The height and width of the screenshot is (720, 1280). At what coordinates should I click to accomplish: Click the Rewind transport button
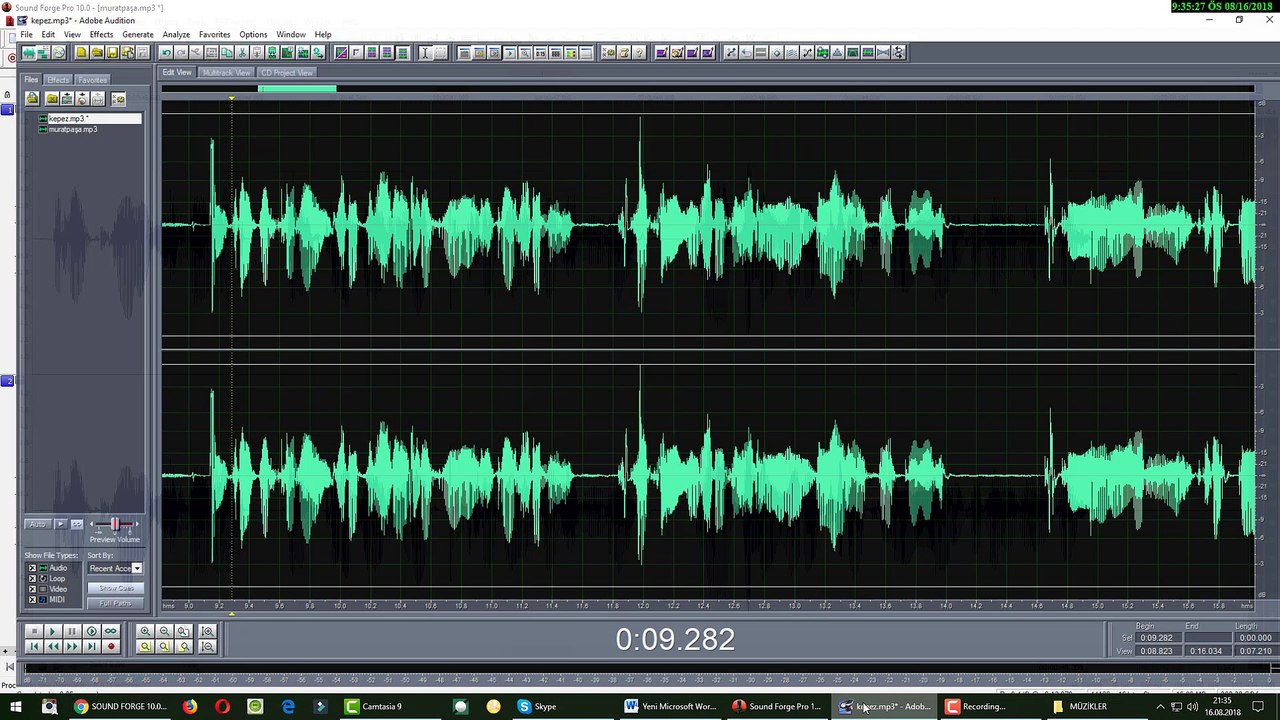pos(53,646)
